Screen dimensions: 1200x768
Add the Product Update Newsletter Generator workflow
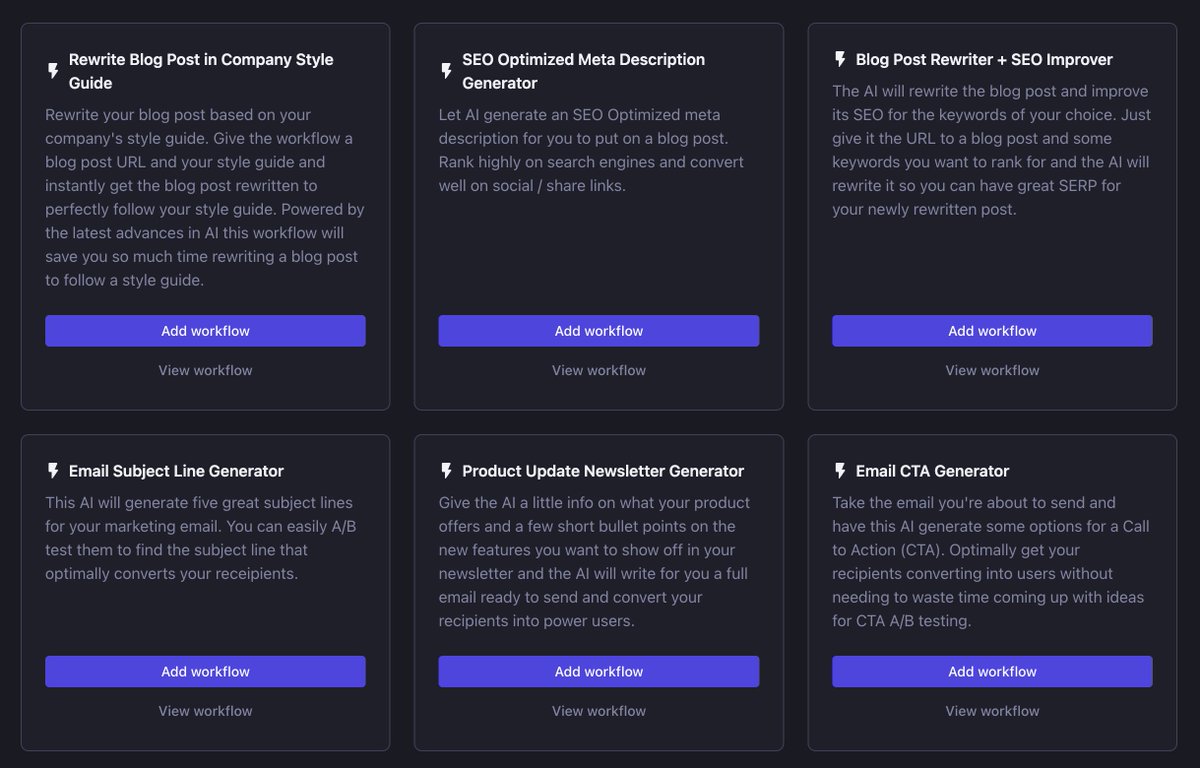point(598,672)
